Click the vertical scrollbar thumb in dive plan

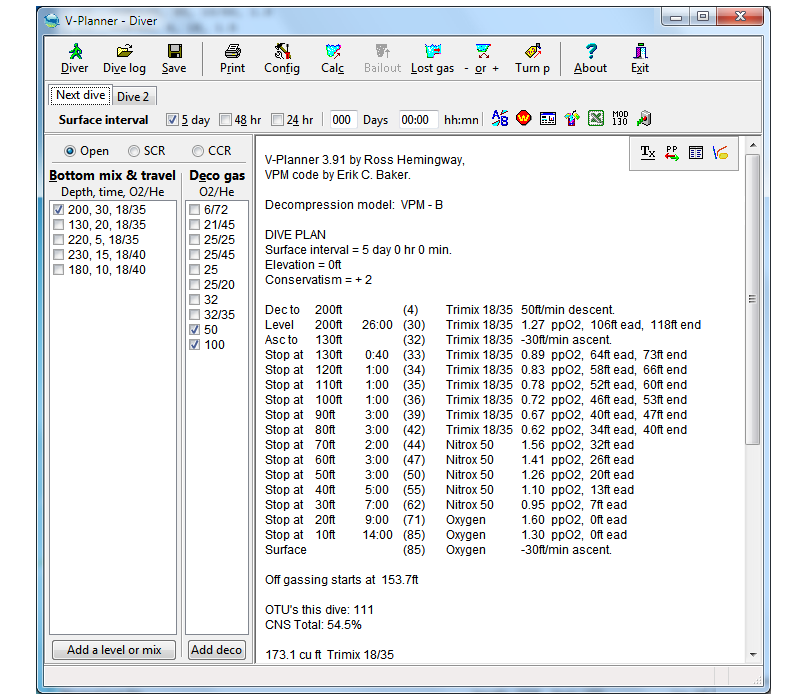click(x=753, y=299)
